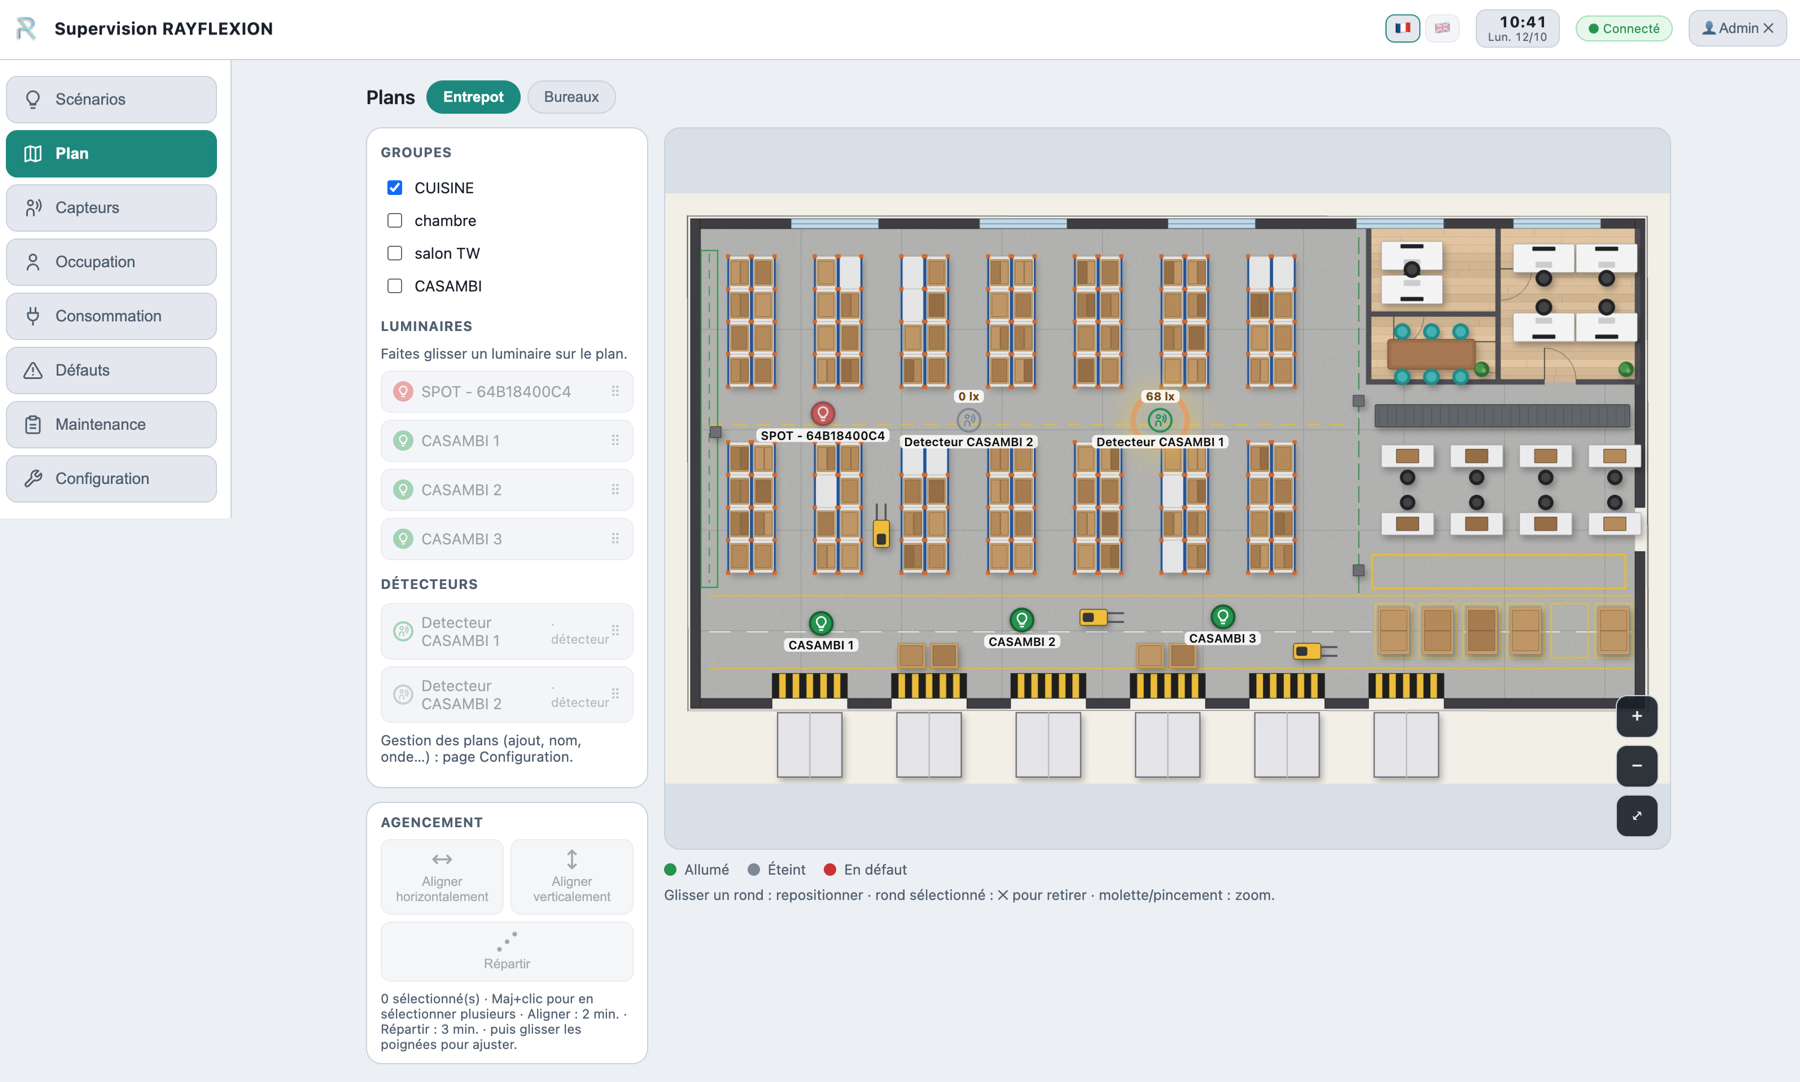Zoom out the plan with minus button
The width and height of the screenshot is (1800, 1082).
point(1637,766)
